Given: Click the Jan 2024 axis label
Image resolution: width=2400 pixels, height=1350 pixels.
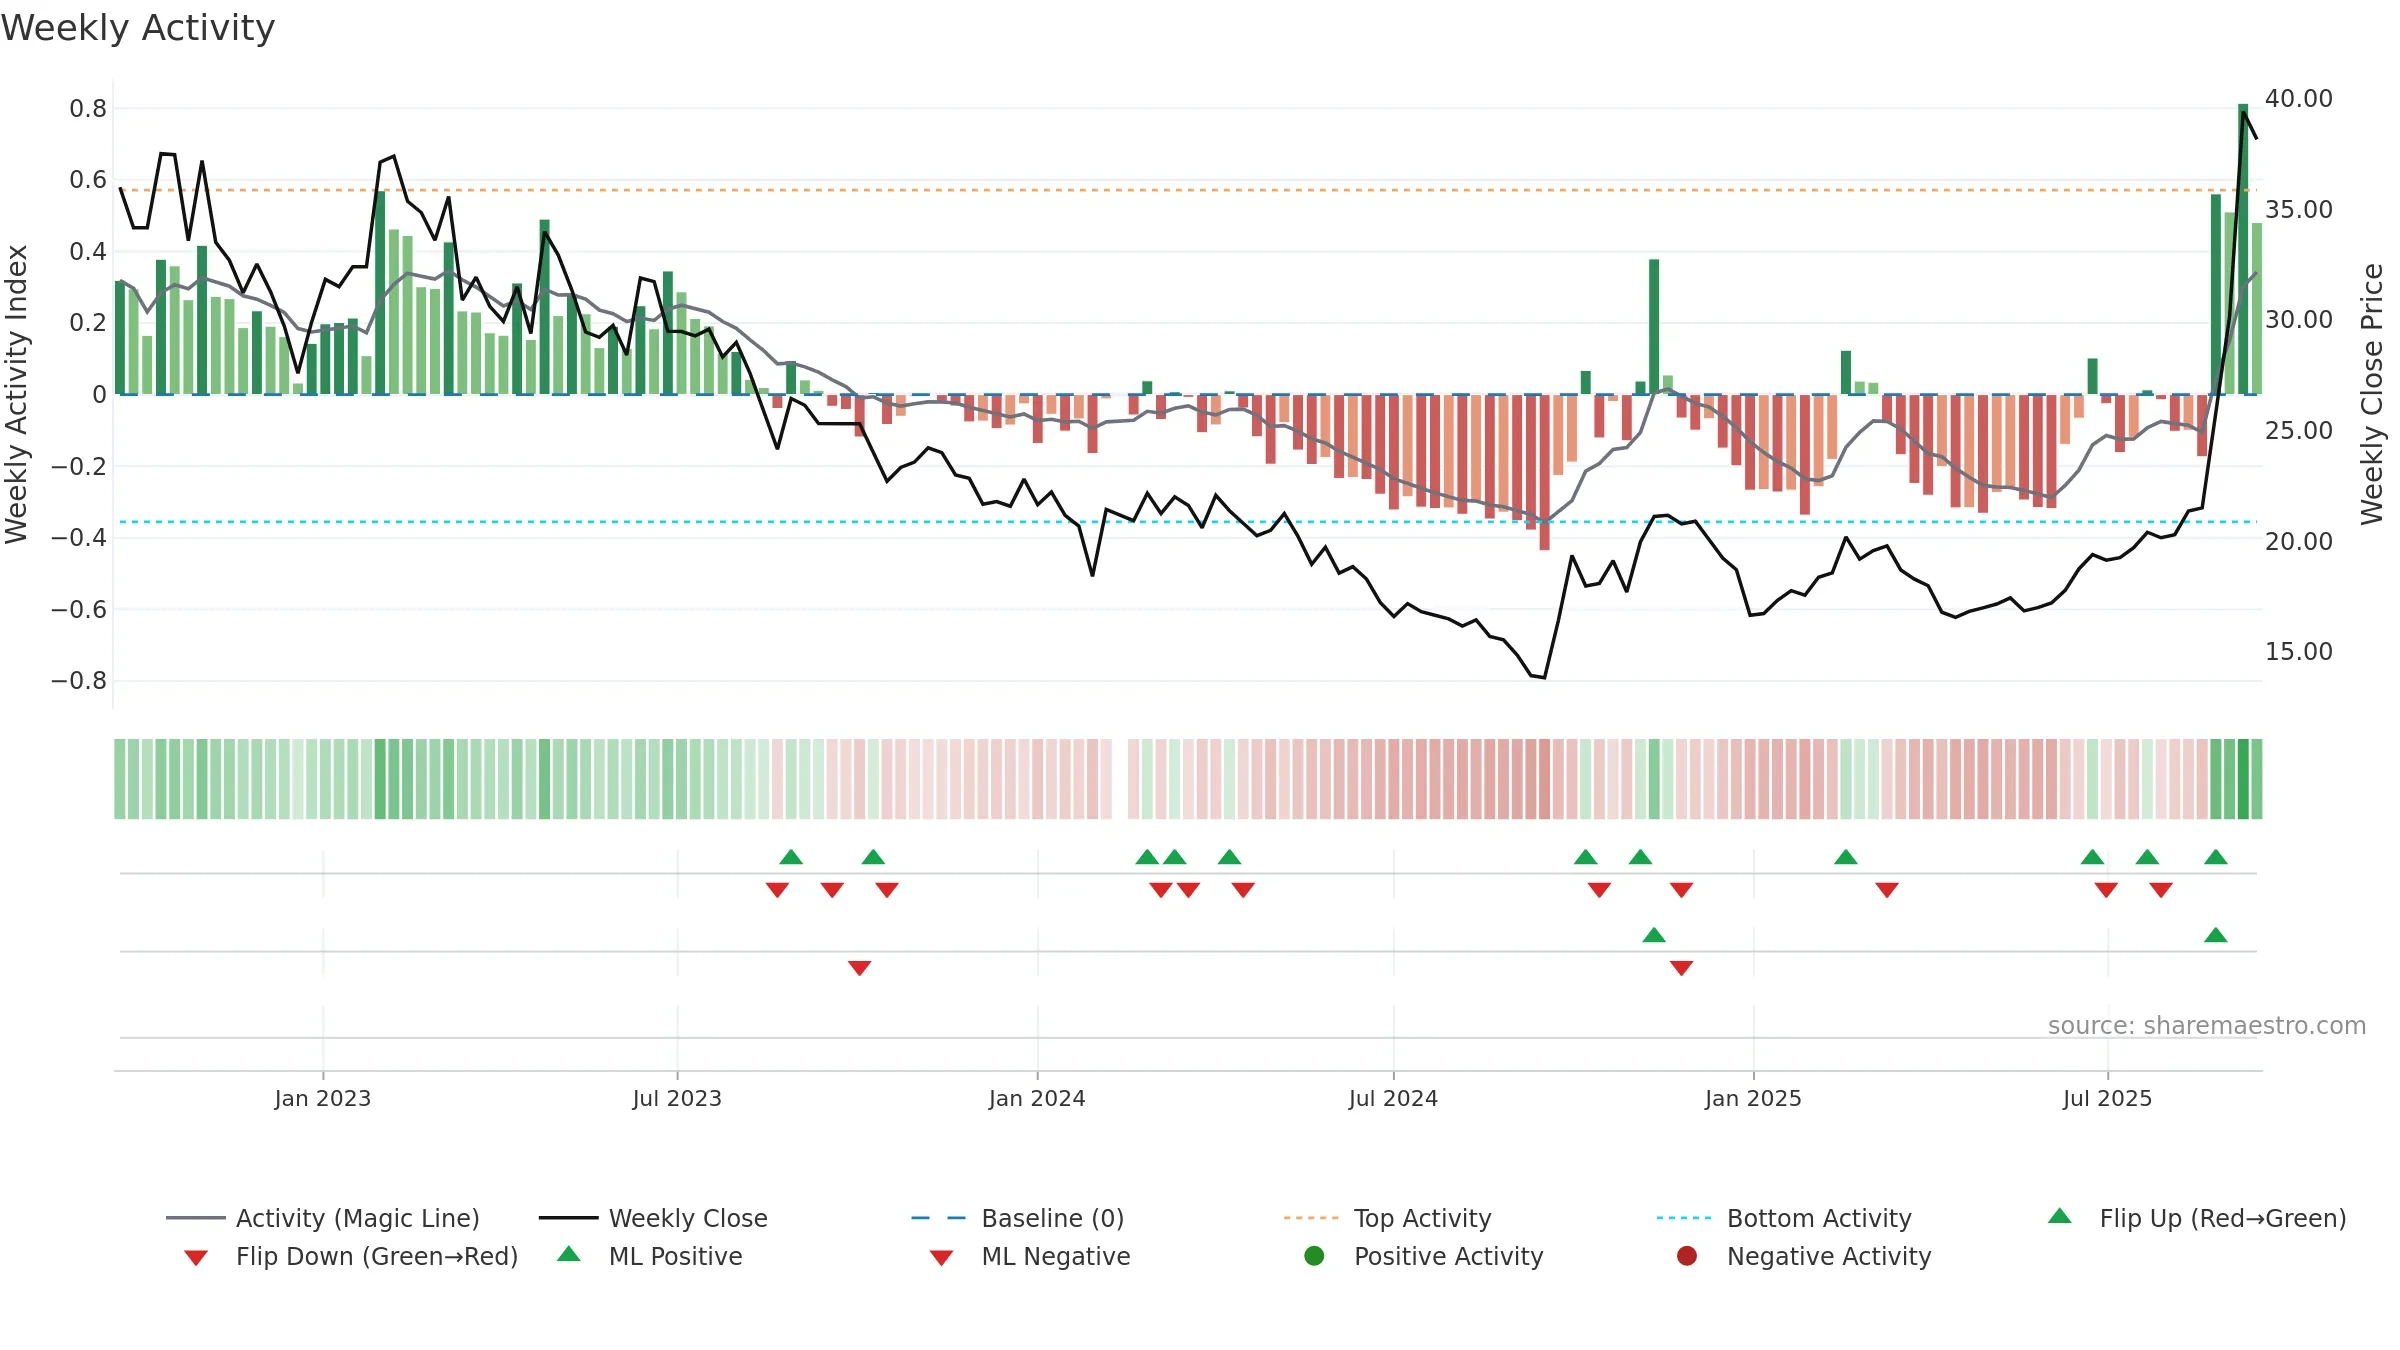Looking at the screenshot, I should point(1037,1099).
